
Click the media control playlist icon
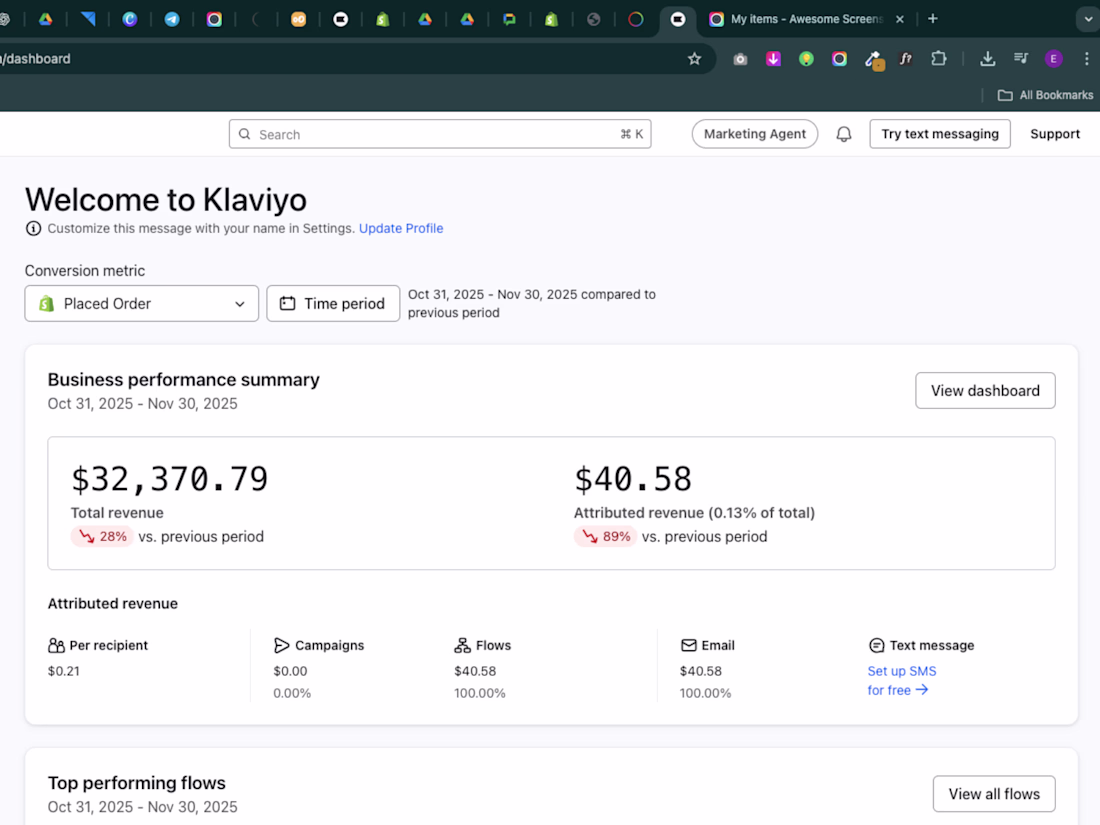click(x=1021, y=59)
